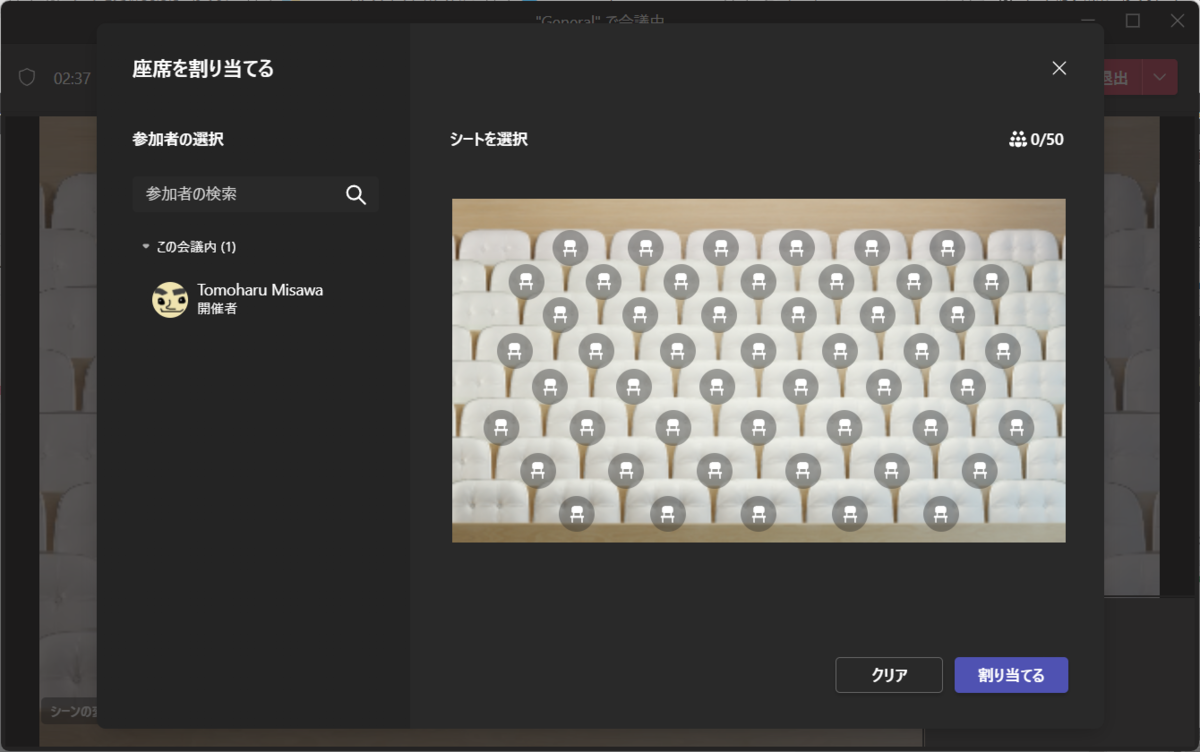Select the center seat of the second row
Viewport: 1200px width, 752px height.
758,281
